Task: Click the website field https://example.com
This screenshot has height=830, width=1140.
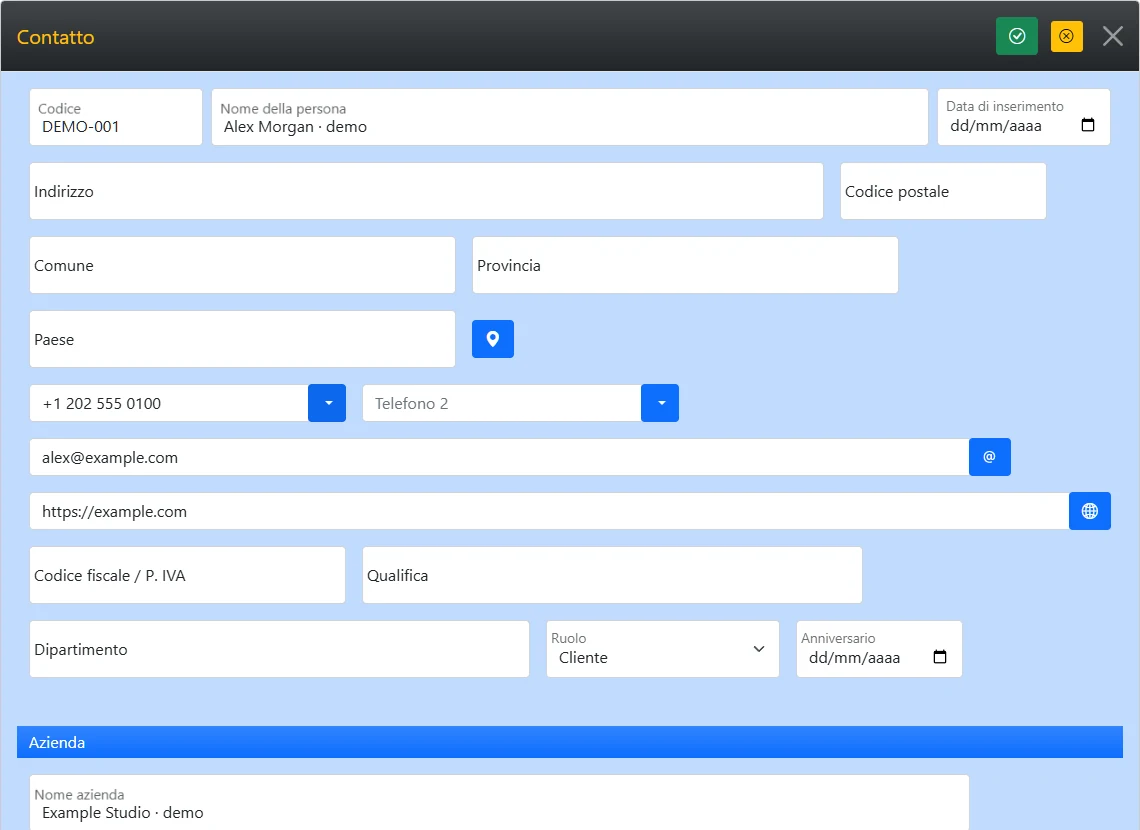Action: tap(549, 511)
